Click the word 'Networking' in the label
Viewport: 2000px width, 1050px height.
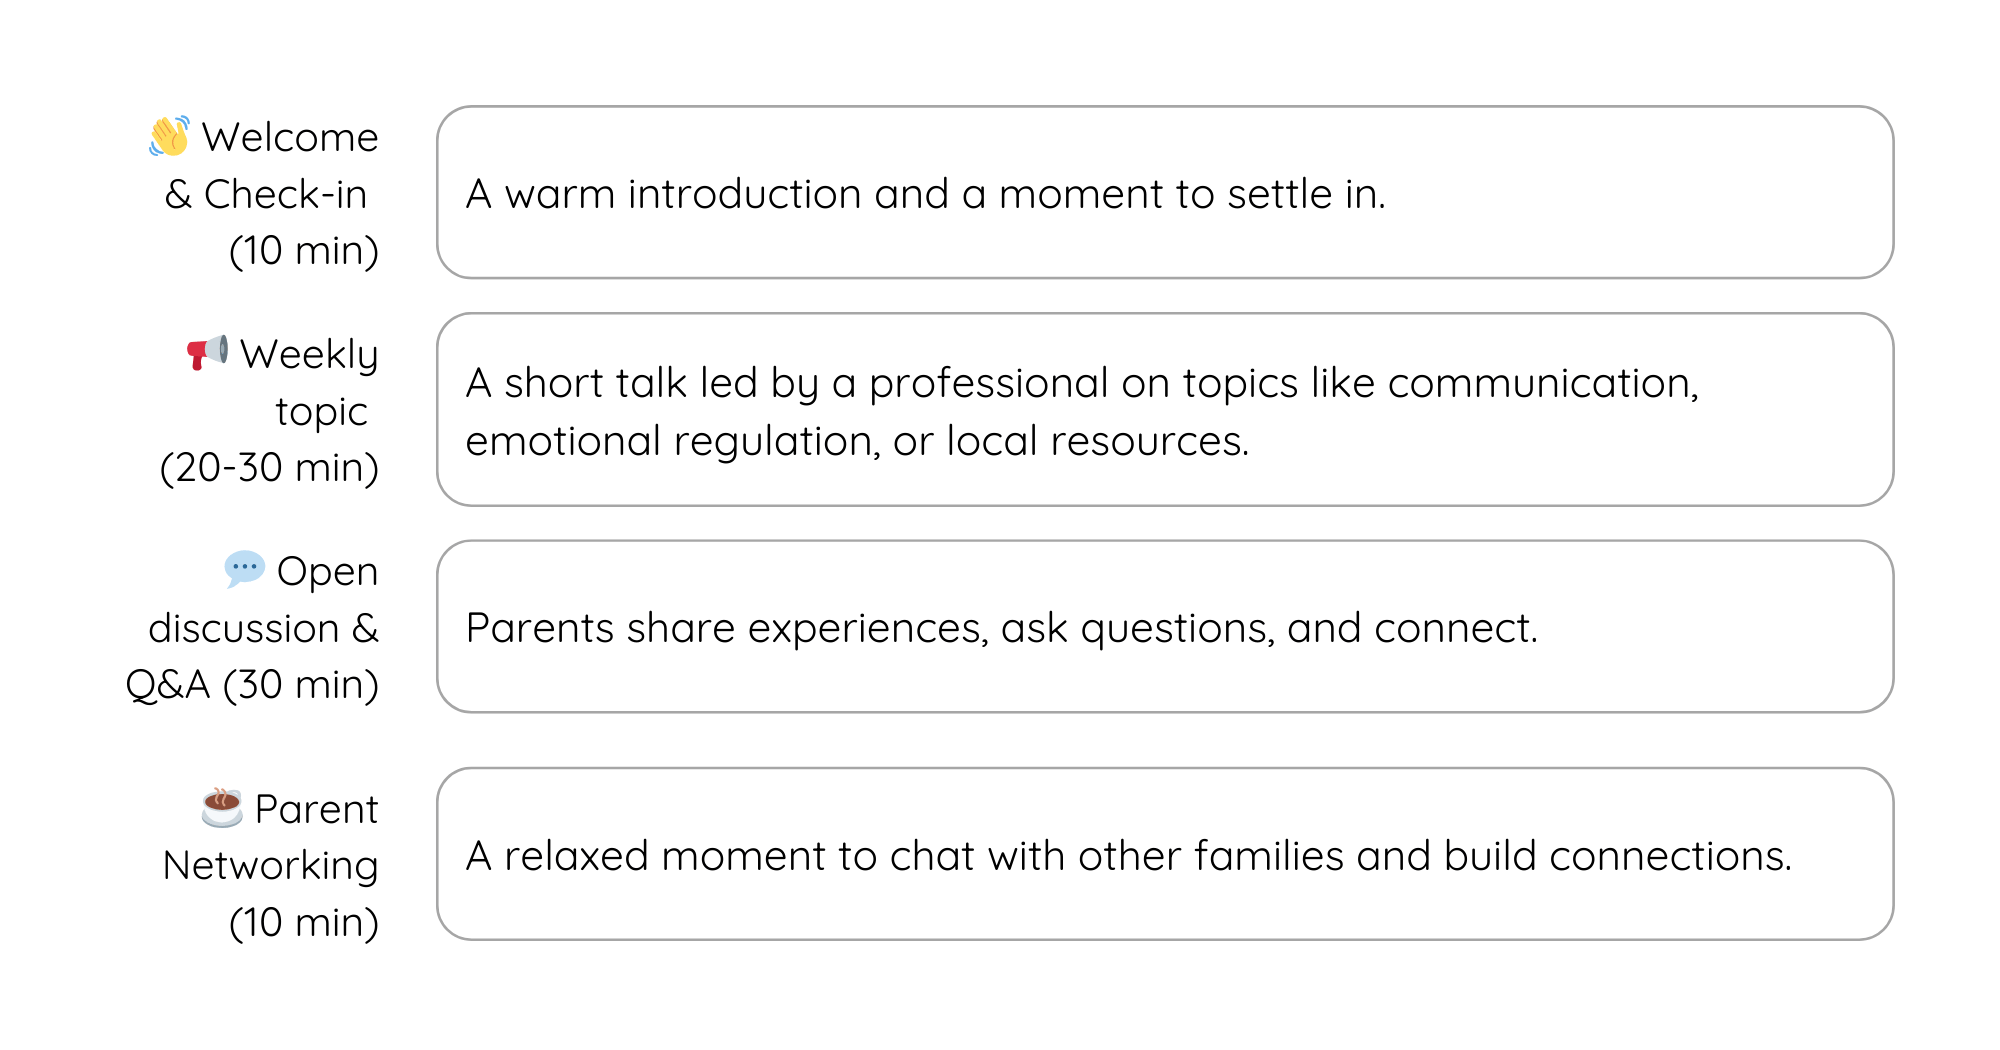tap(271, 866)
